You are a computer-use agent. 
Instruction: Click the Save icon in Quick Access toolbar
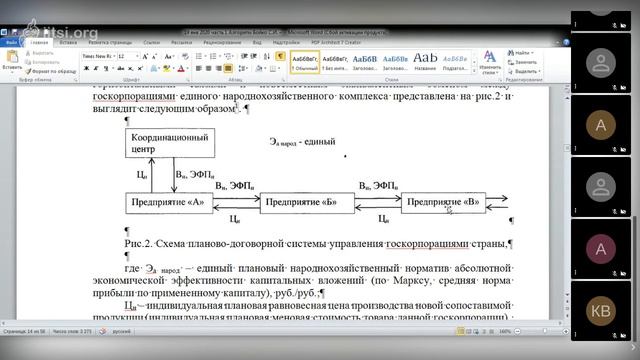click(x=14, y=32)
